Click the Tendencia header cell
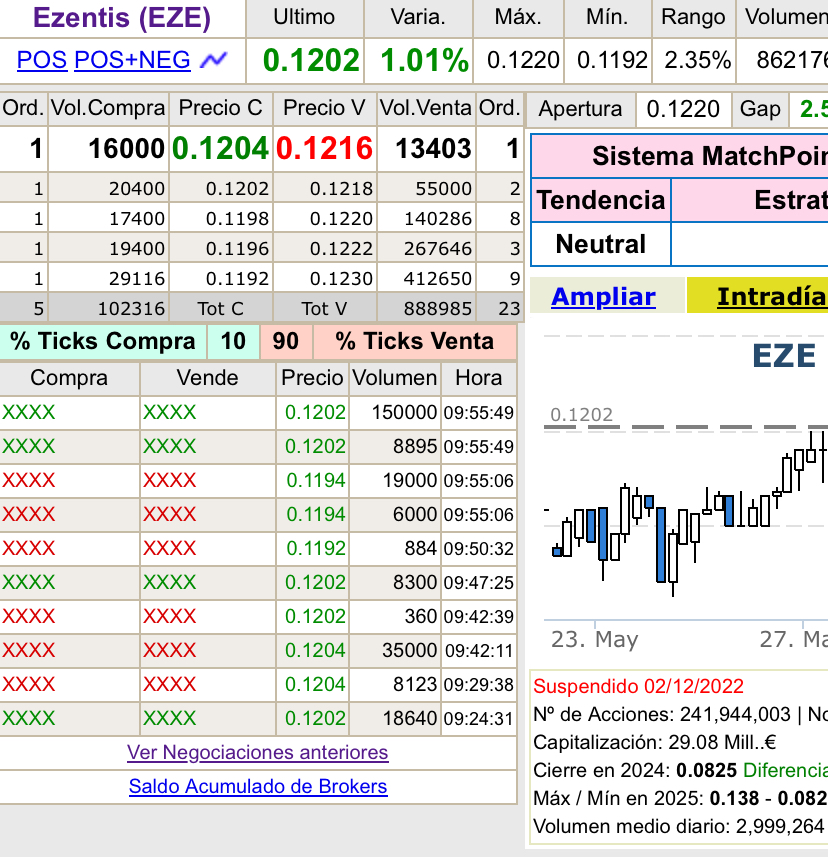 601,200
